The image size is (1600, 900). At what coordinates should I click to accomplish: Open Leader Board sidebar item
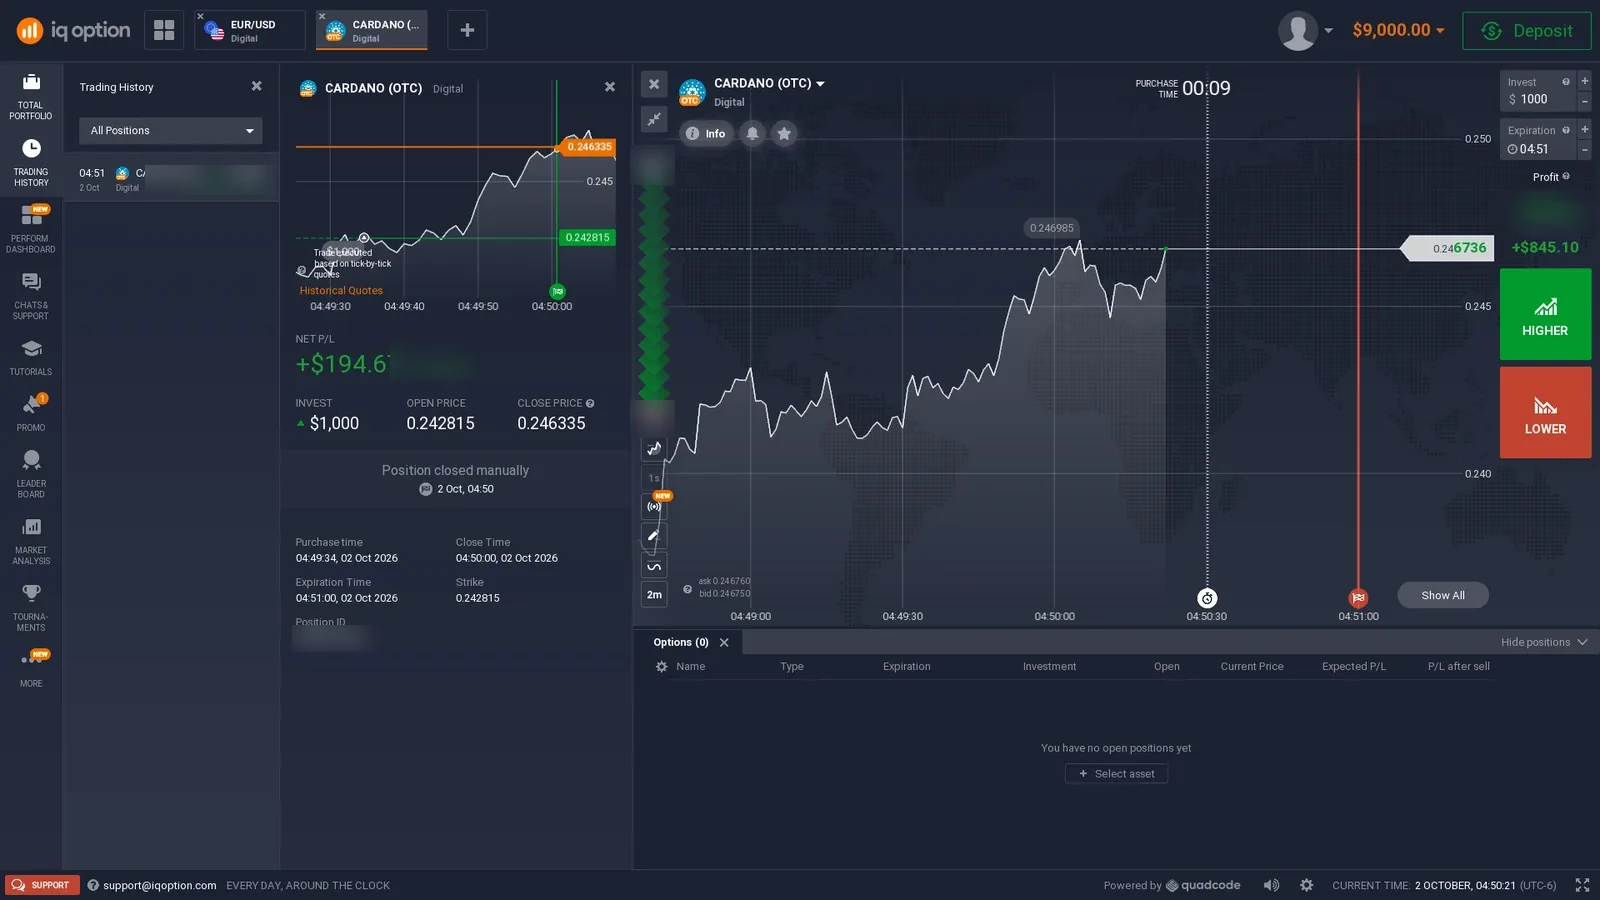pos(31,474)
